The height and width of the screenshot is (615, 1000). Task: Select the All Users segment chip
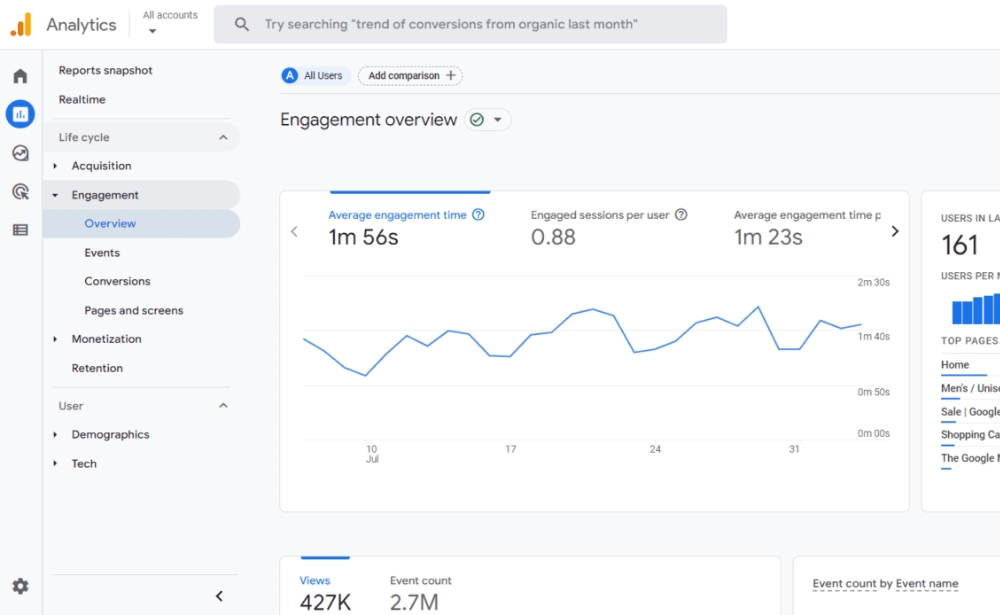click(314, 75)
